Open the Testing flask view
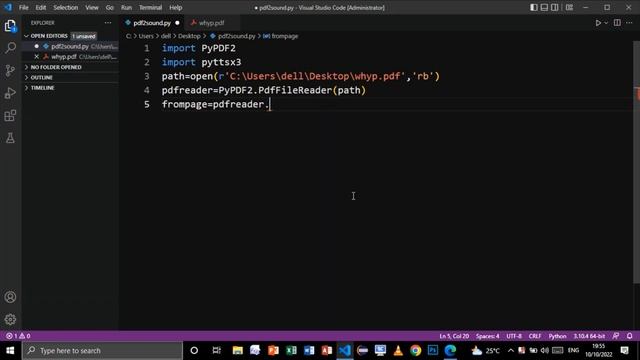 pyautogui.click(x=10, y=138)
